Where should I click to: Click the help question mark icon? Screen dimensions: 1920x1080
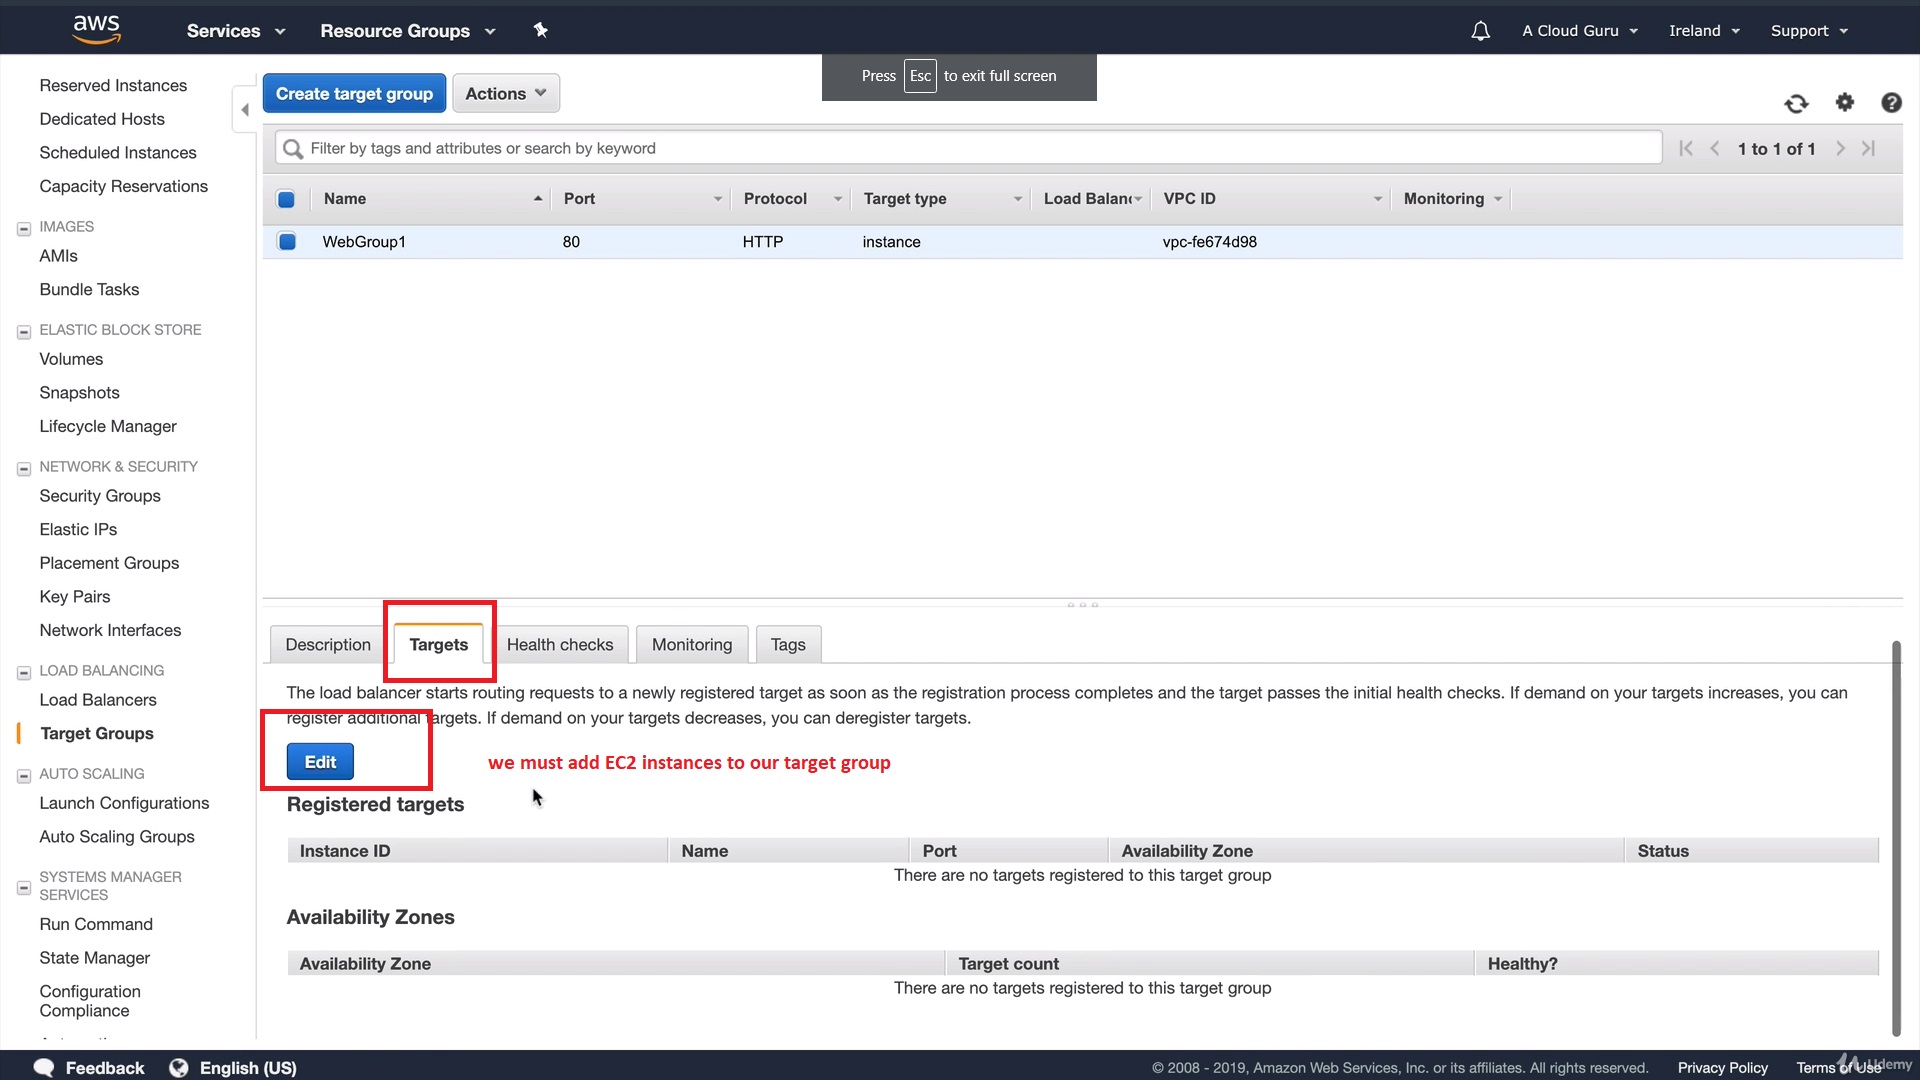[1890, 102]
